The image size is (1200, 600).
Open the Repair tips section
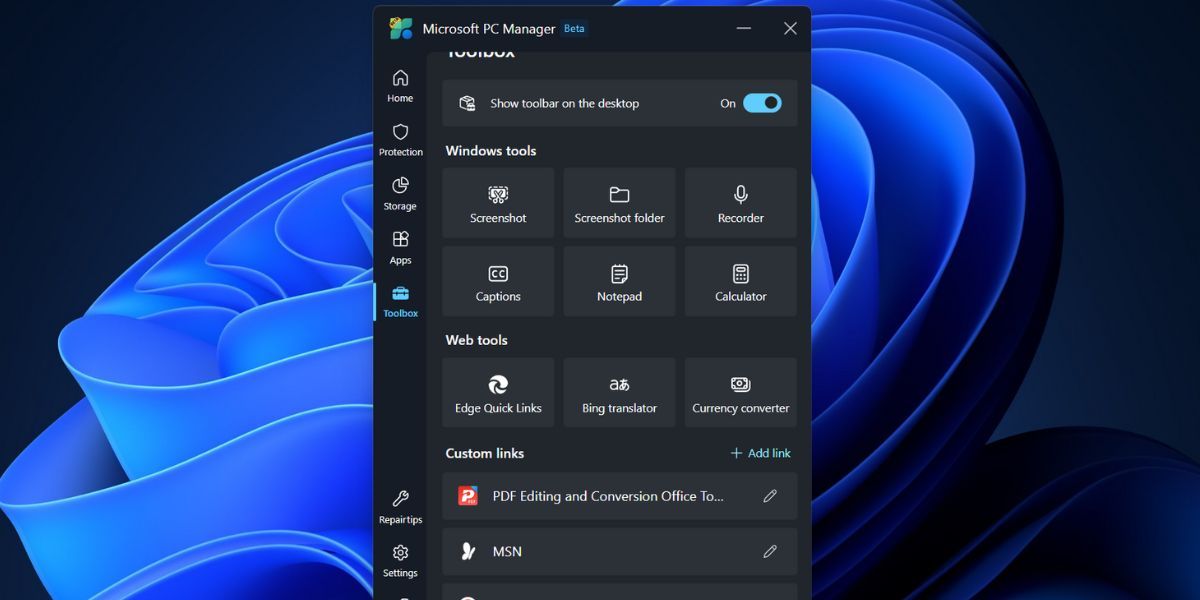400,507
